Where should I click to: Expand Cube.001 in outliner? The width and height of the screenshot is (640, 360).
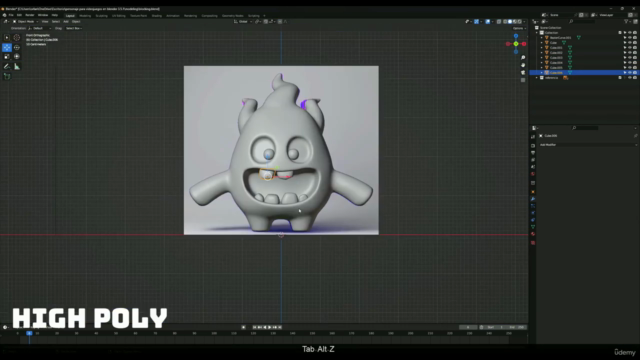tap(542, 48)
